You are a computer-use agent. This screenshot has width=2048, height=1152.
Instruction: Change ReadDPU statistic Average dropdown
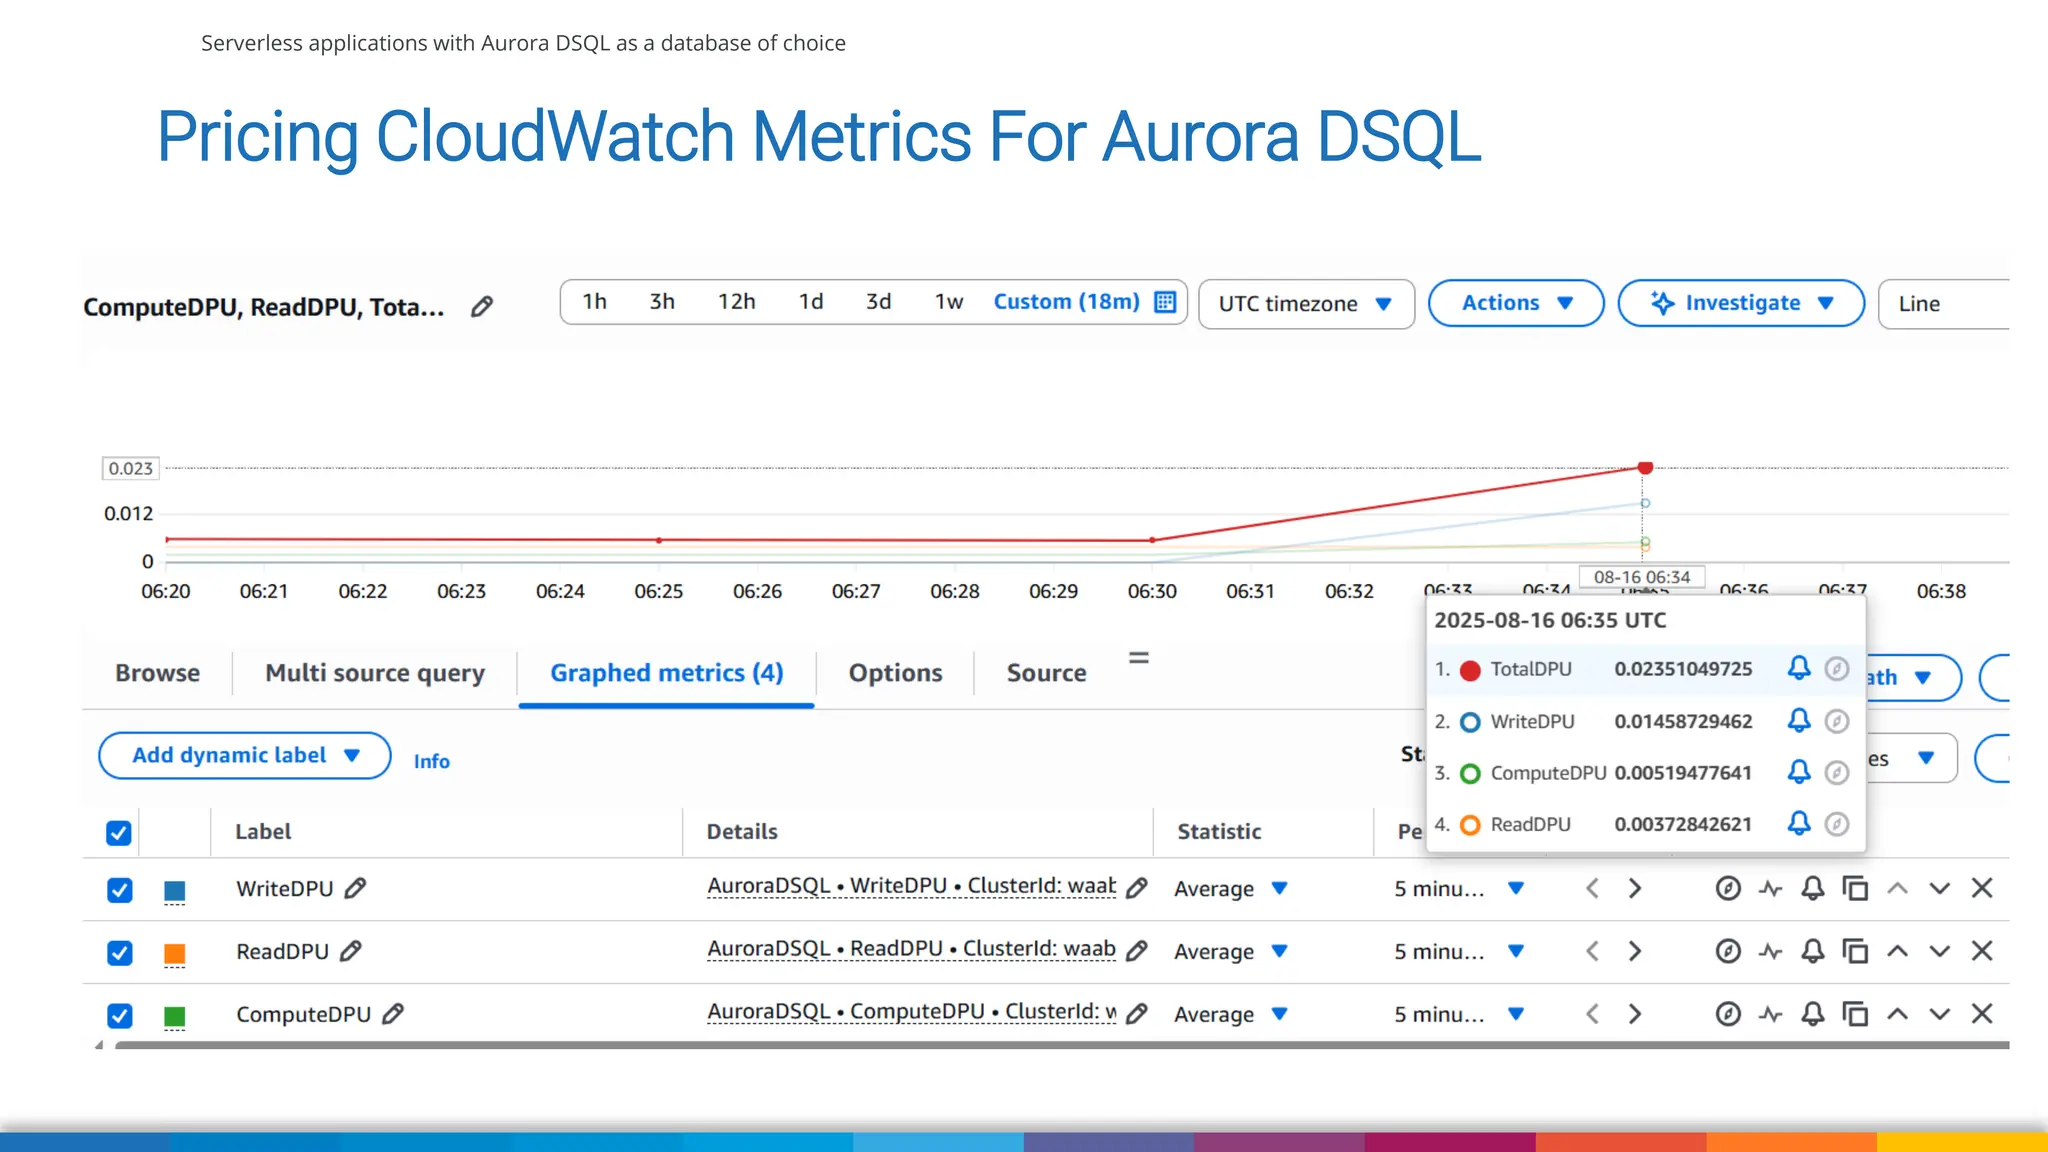coord(1231,951)
